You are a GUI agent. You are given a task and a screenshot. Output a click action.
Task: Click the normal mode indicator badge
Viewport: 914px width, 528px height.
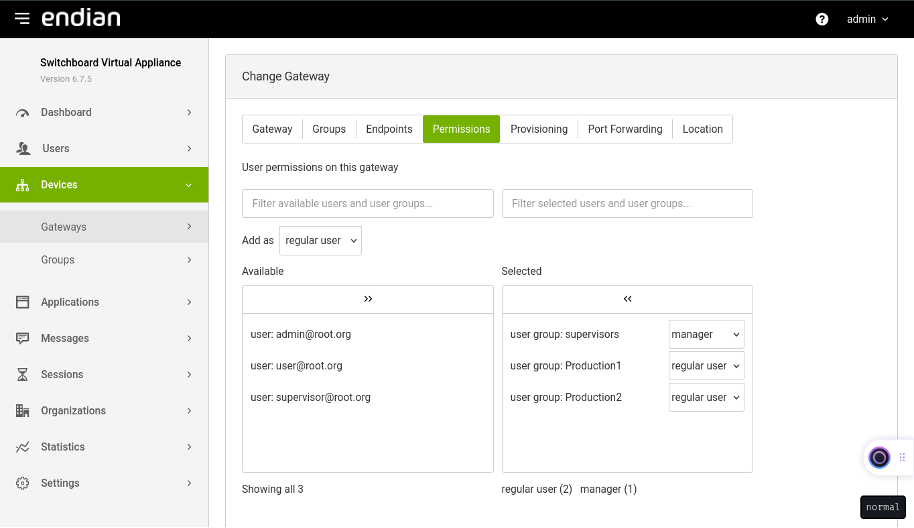click(x=883, y=507)
